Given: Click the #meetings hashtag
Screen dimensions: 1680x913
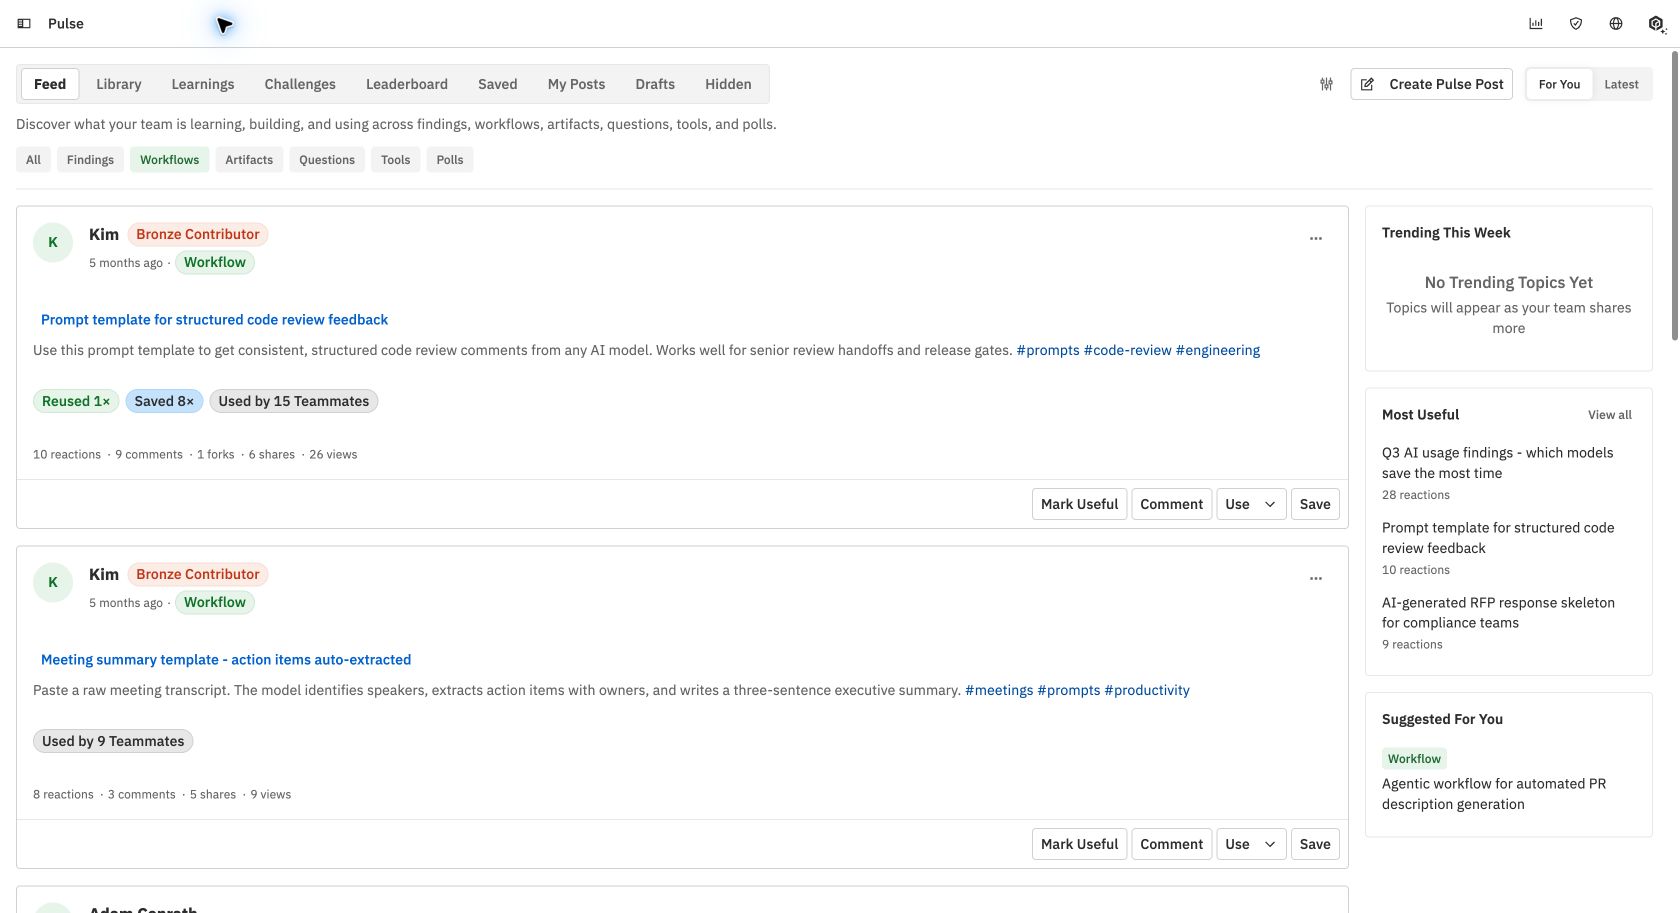Looking at the screenshot, I should [x=999, y=690].
